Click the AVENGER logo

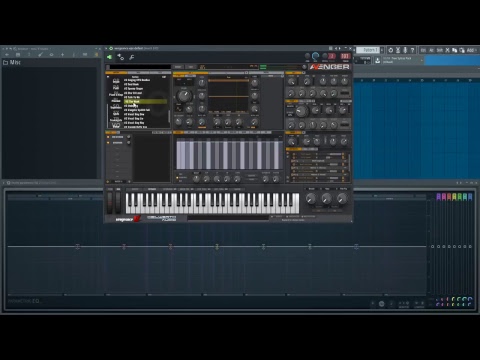click(x=329, y=67)
